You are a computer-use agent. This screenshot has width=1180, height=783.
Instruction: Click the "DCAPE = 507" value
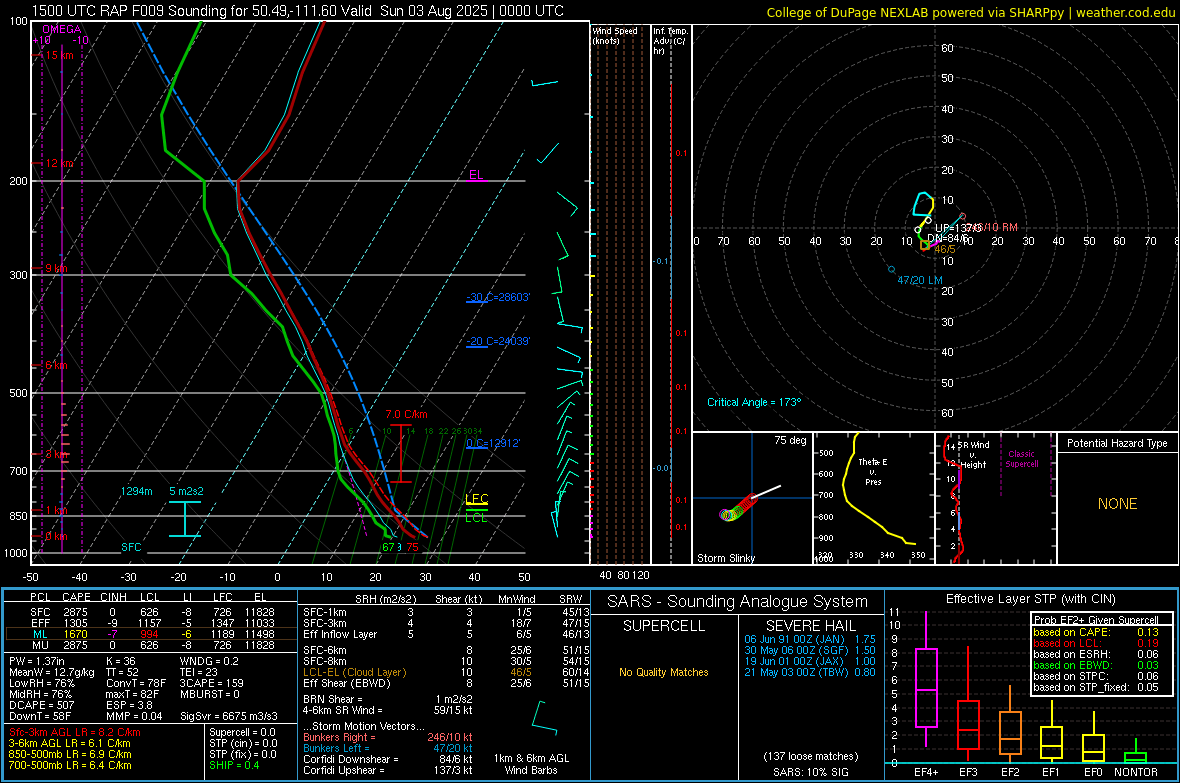pos(41,705)
